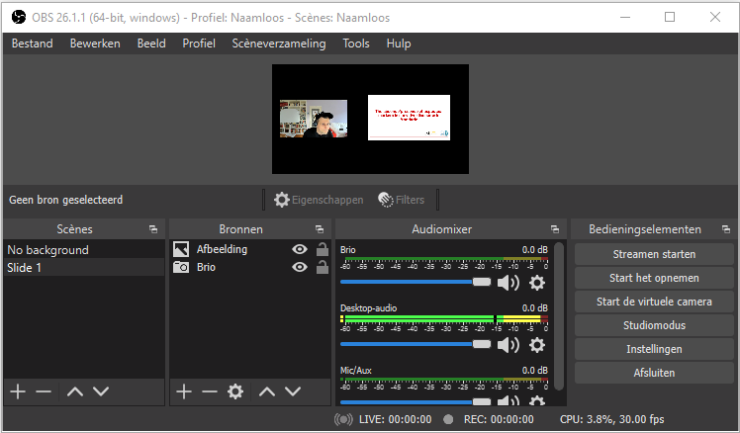This screenshot has width=740, height=433.
Task: Toggle lock on the Brio source
Action: point(322,267)
